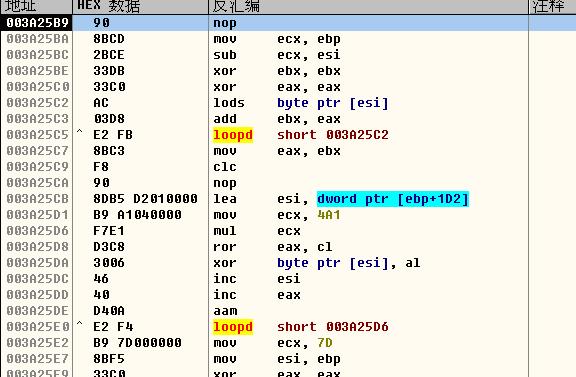This screenshot has width=576, height=377.
Task: Click hex bytes D40A
Action: 109,311
